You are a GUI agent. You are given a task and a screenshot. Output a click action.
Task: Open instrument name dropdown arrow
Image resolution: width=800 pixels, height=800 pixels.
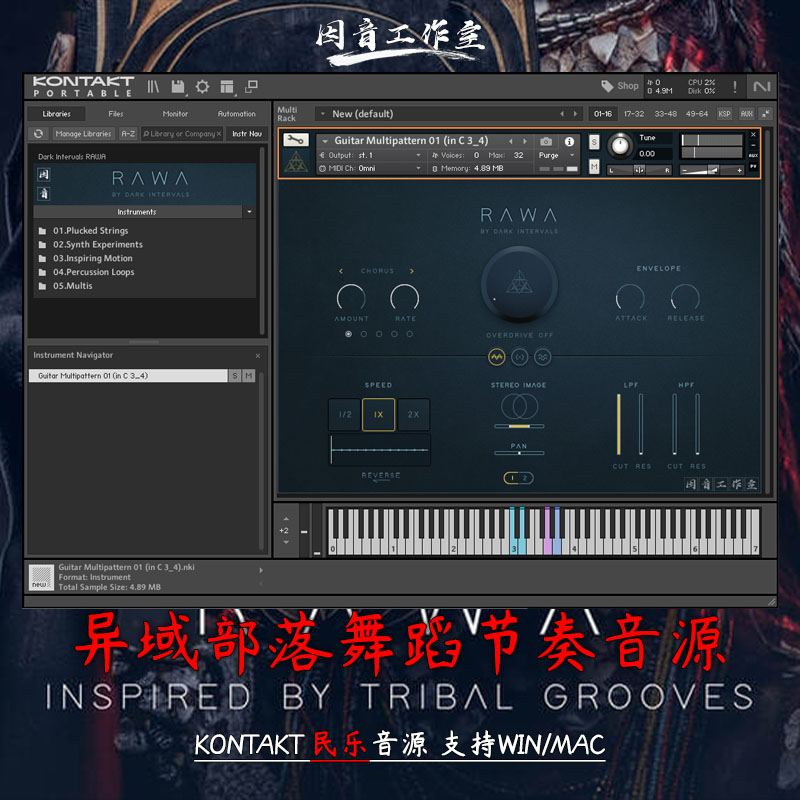tap(325, 141)
